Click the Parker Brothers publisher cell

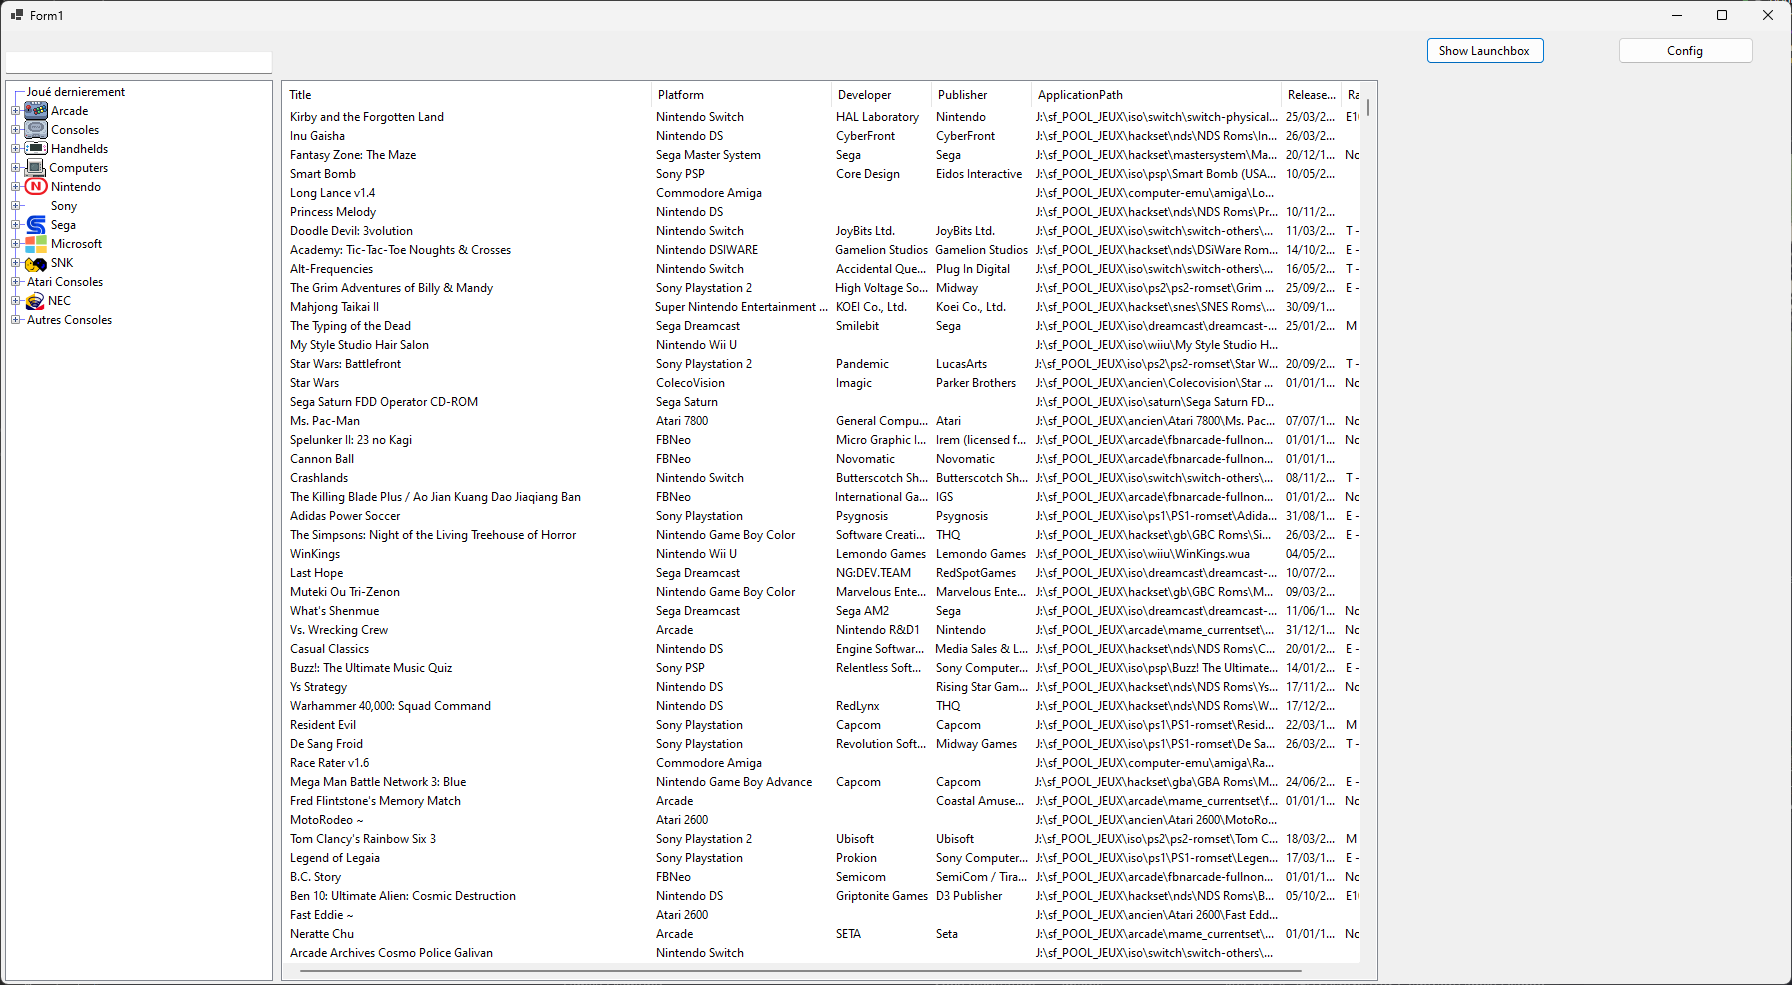pos(976,383)
